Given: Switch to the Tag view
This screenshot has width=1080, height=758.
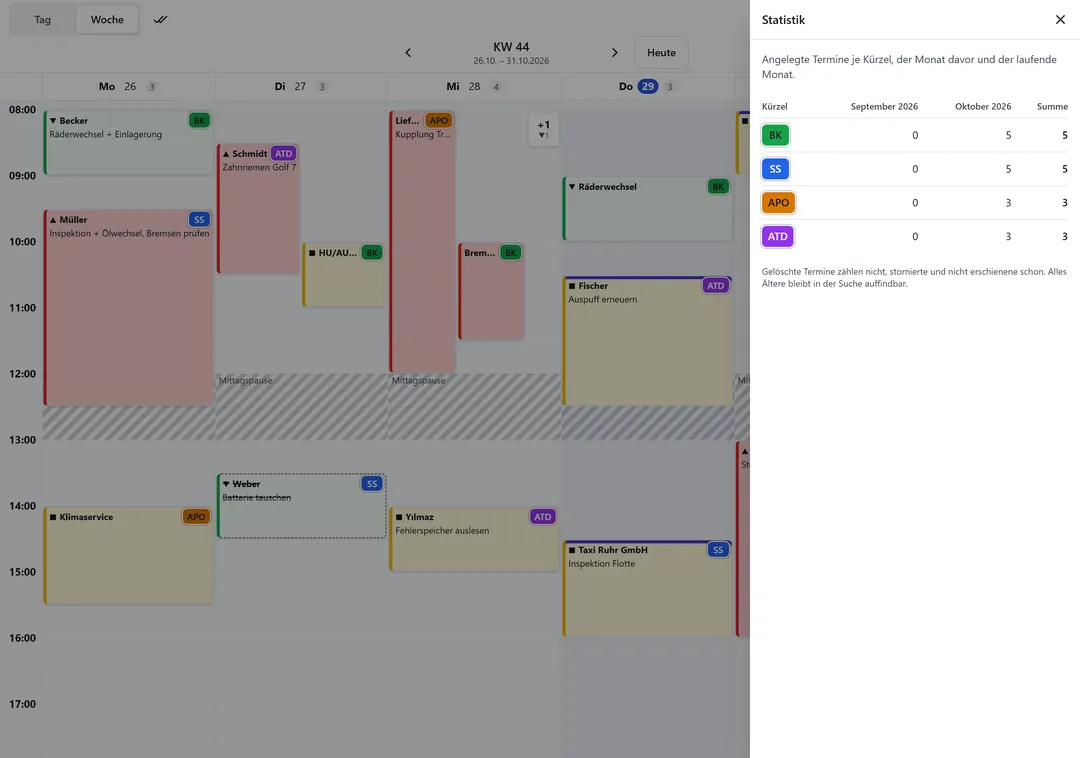Looking at the screenshot, I should 43,19.
